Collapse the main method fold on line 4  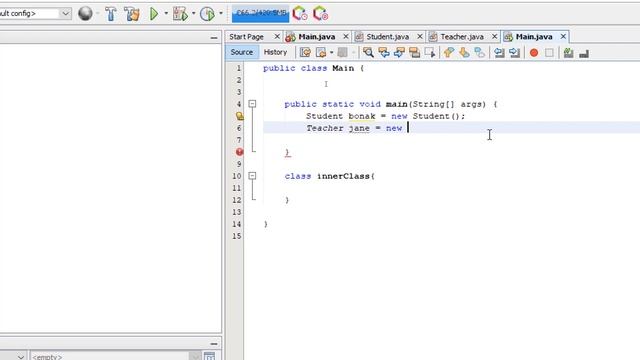point(252,104)
